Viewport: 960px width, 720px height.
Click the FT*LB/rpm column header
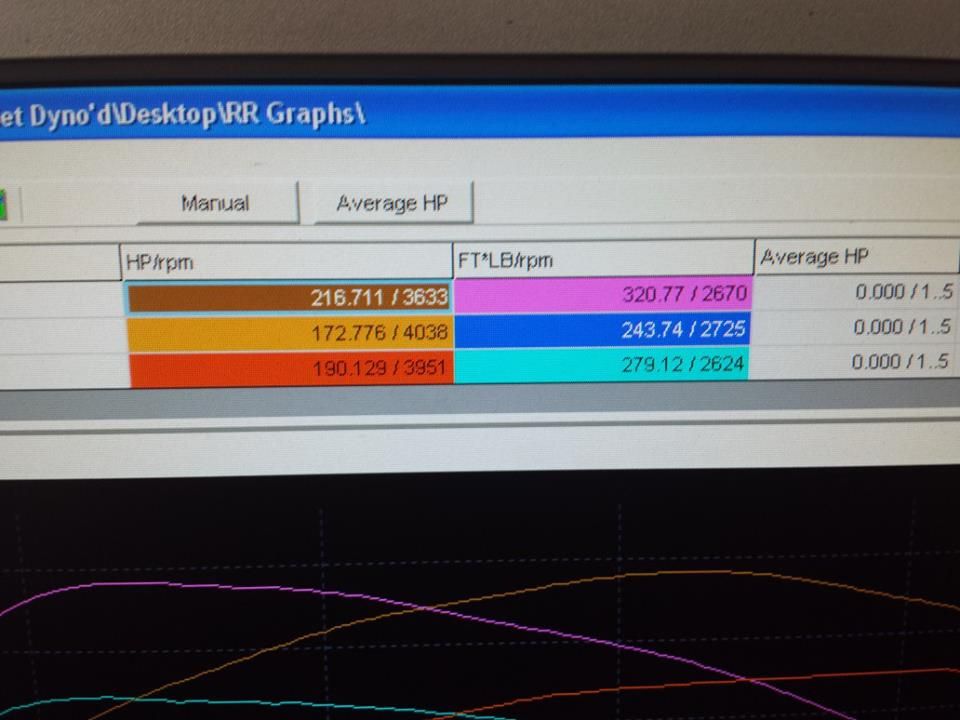click(602, 259)
